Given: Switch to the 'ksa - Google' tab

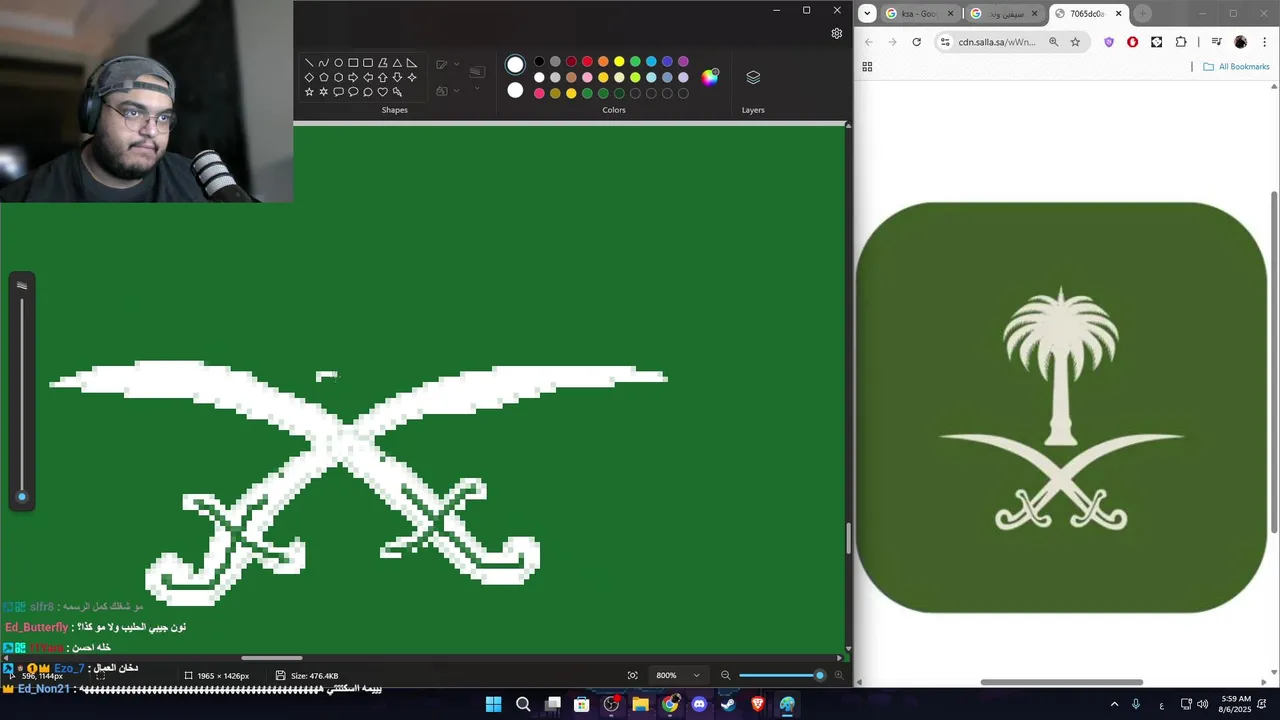Looking at the screenshot, I should [x=920, y=14].
